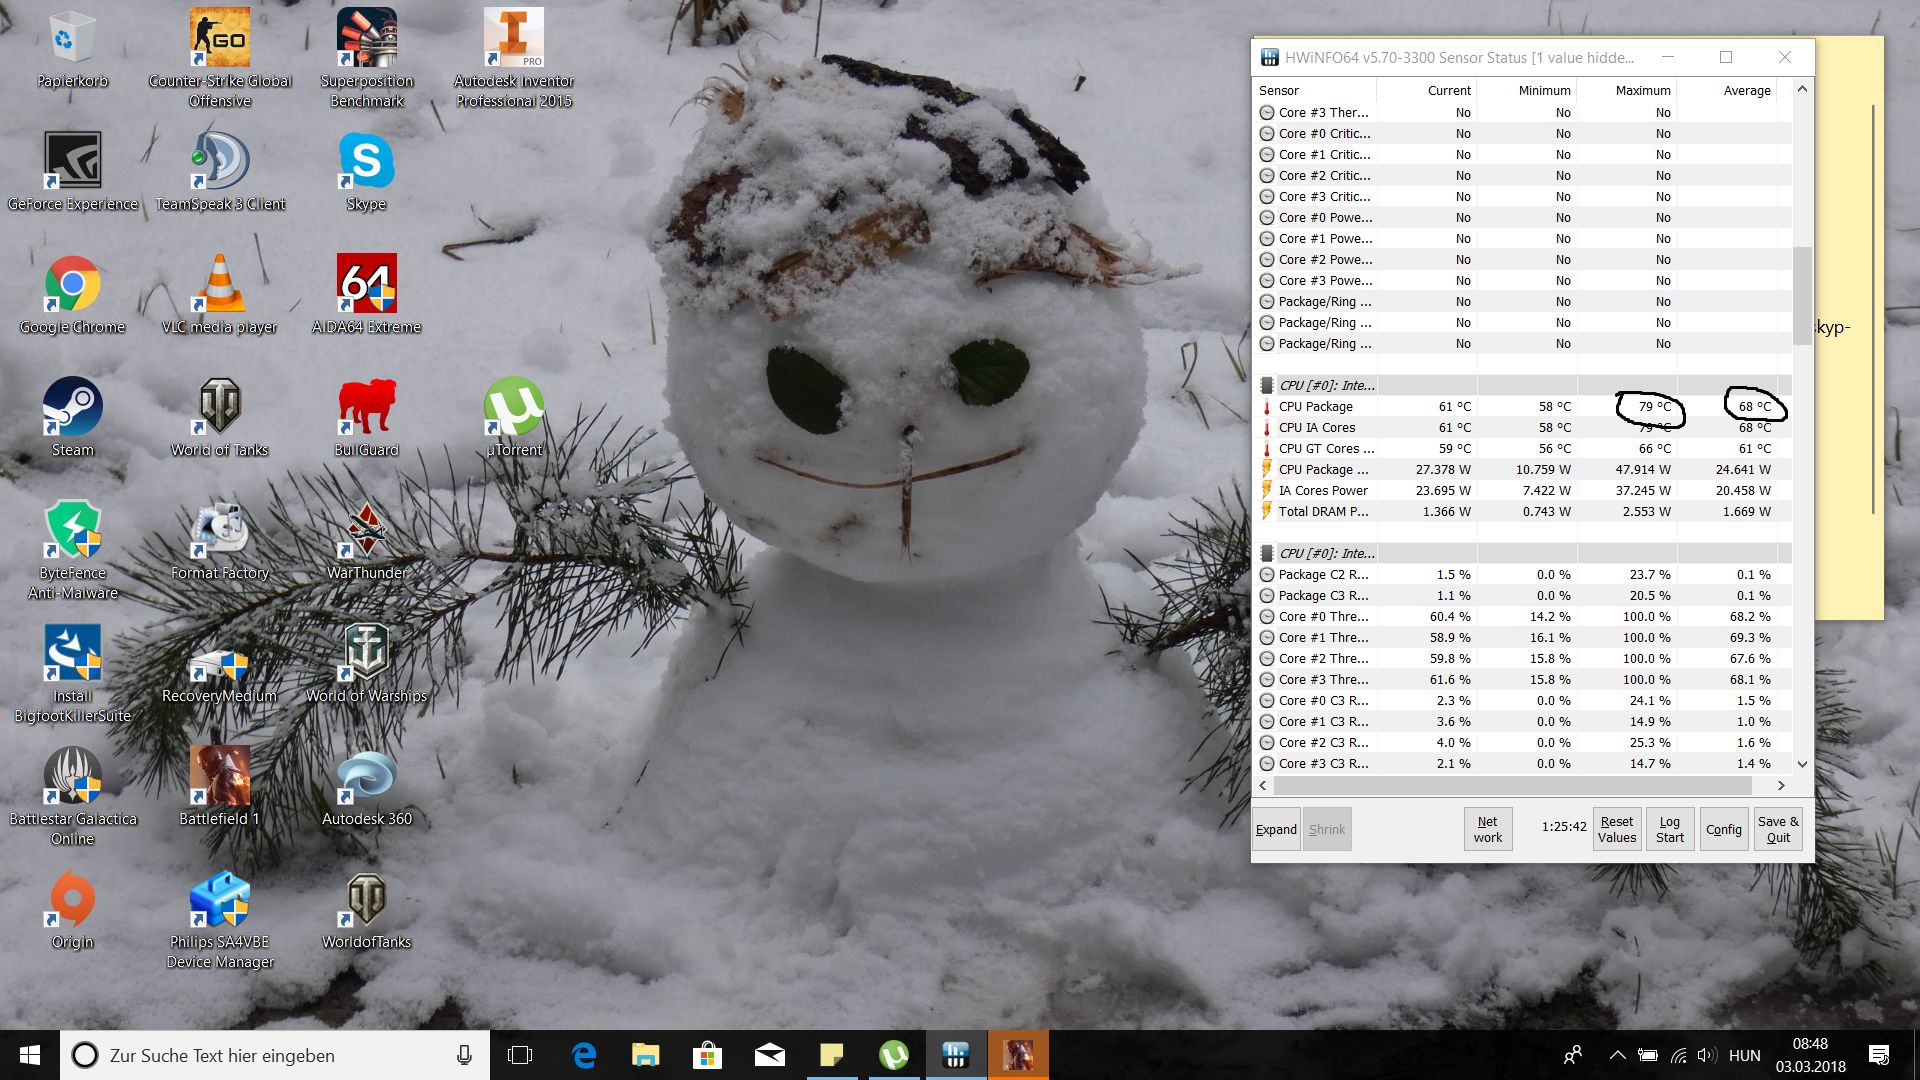Show hidden icons in system tray

(1617, 1055)
